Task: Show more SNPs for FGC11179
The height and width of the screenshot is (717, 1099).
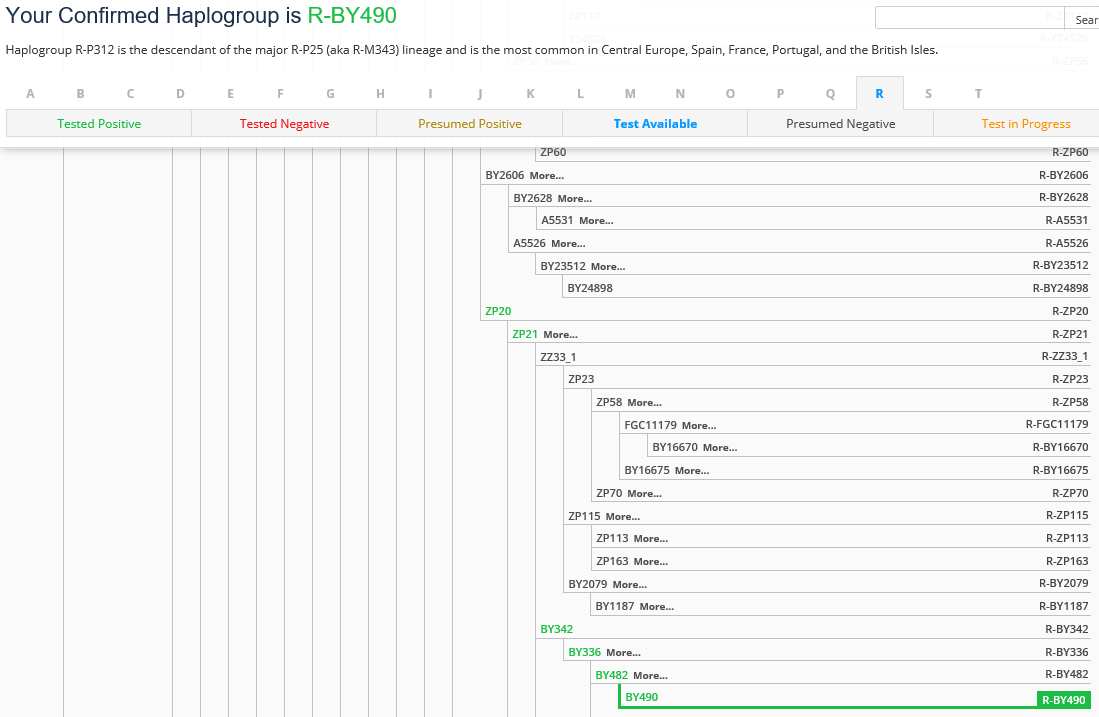Action: point(698,426)
